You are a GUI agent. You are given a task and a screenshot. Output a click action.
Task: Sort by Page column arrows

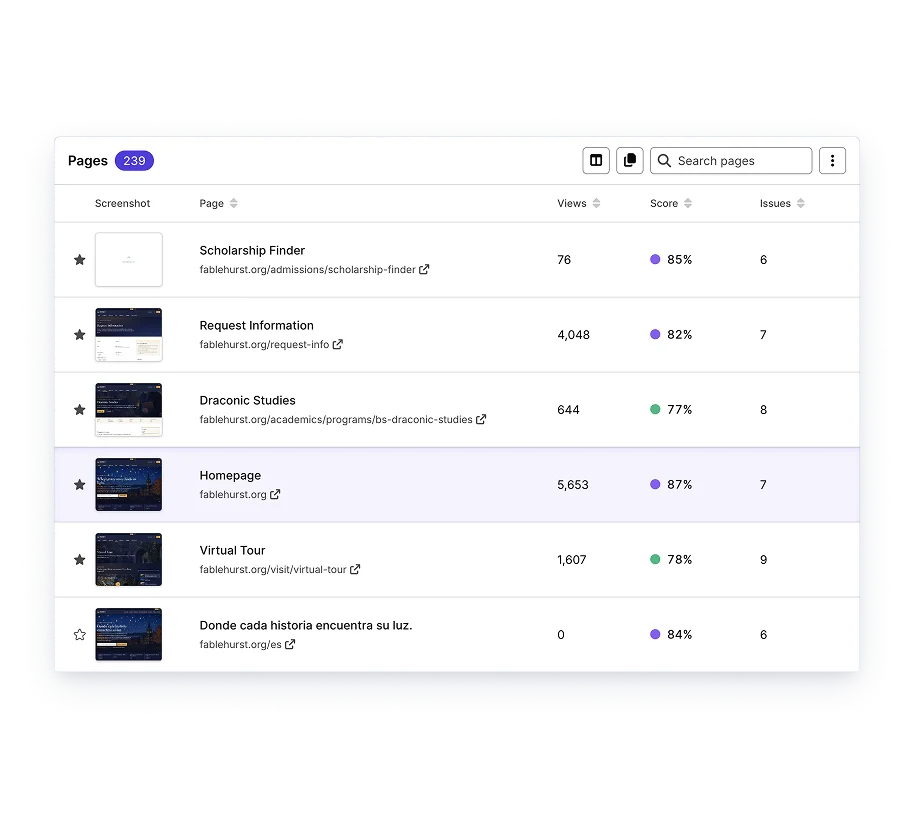pyautogui.click(x=234, y=203)
